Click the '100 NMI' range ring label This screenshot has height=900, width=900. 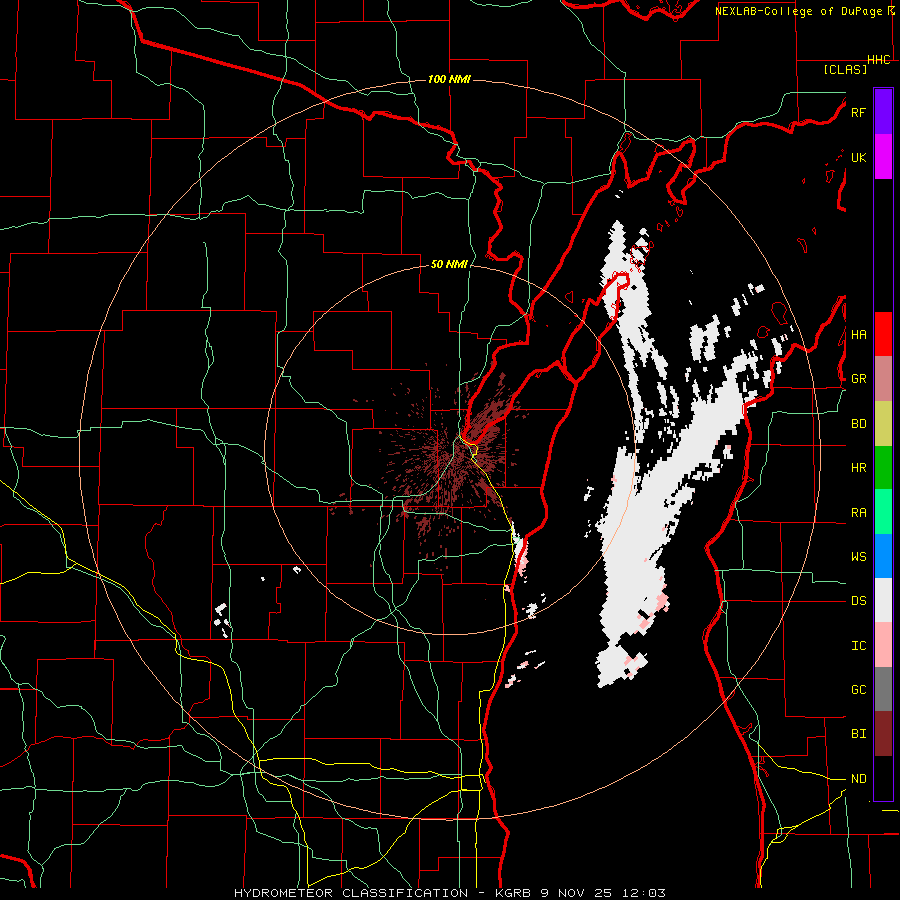tap(449, 79)
